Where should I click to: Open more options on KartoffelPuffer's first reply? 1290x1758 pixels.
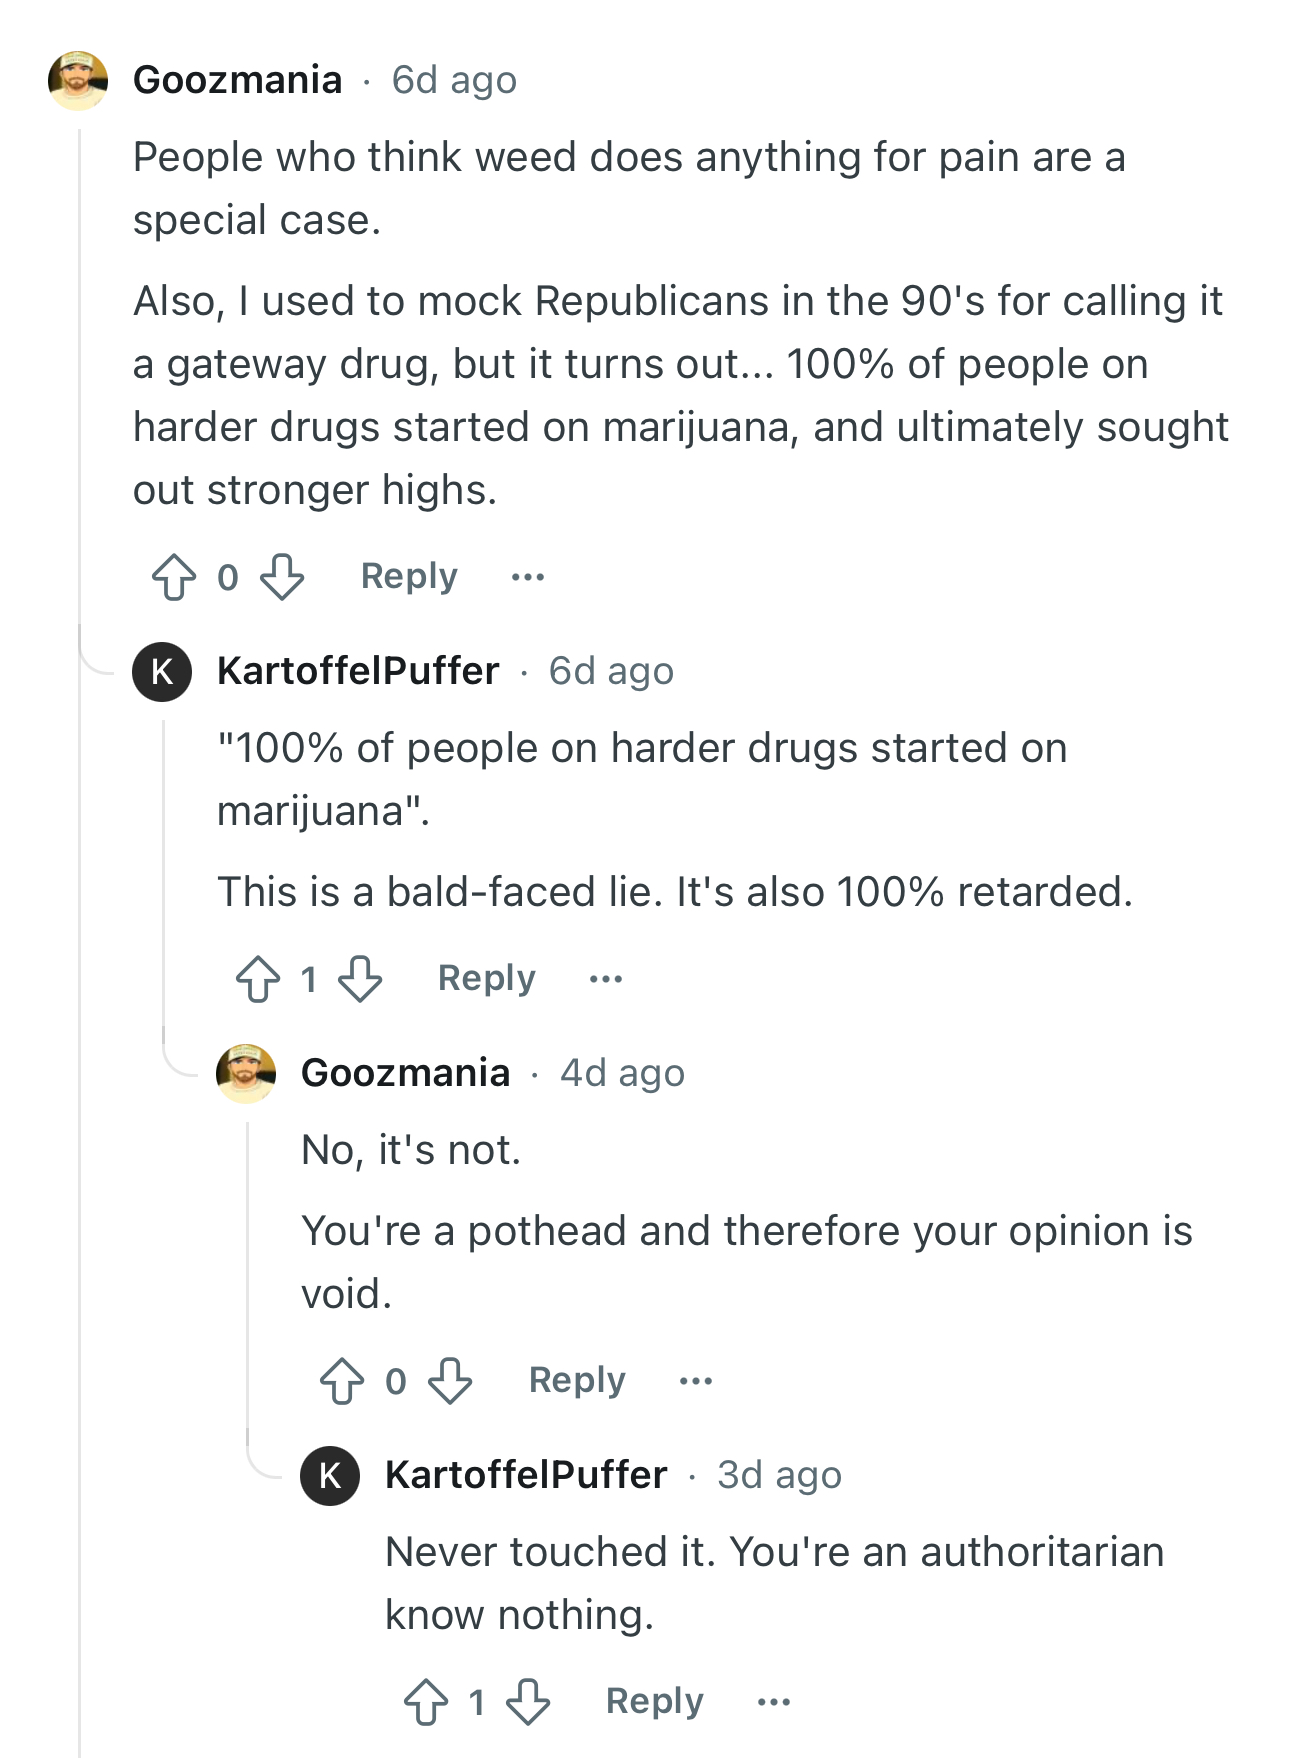click(x=606, y=978)
